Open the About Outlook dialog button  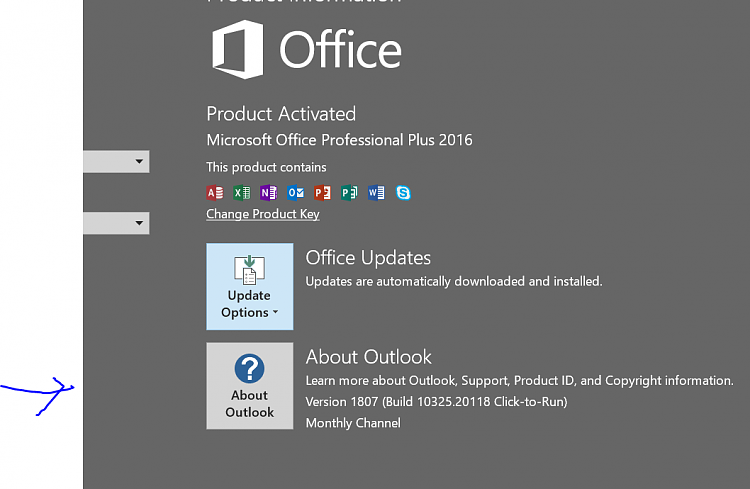(x=250, y=386)
